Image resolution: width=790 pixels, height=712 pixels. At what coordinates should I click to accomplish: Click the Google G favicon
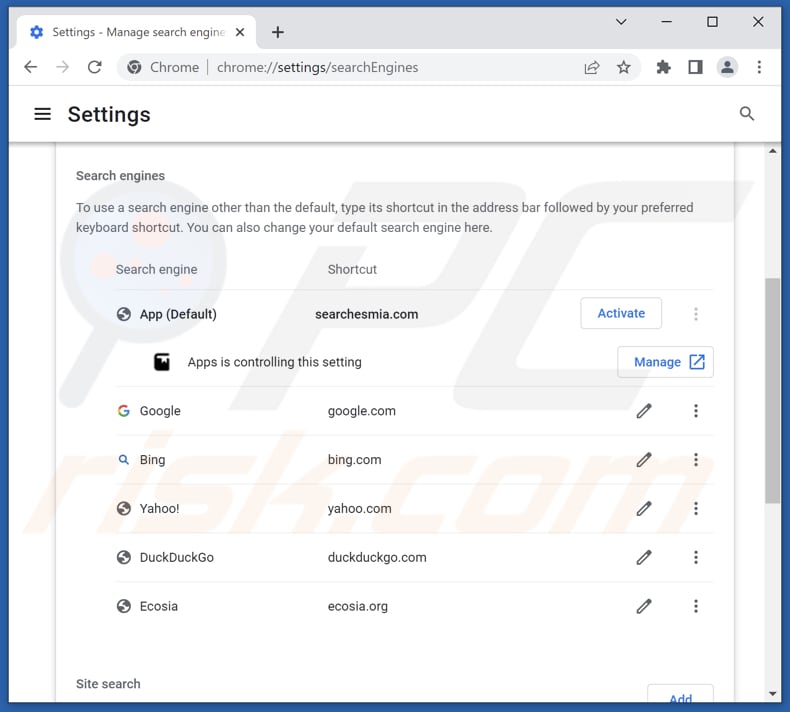pos(123,411)
